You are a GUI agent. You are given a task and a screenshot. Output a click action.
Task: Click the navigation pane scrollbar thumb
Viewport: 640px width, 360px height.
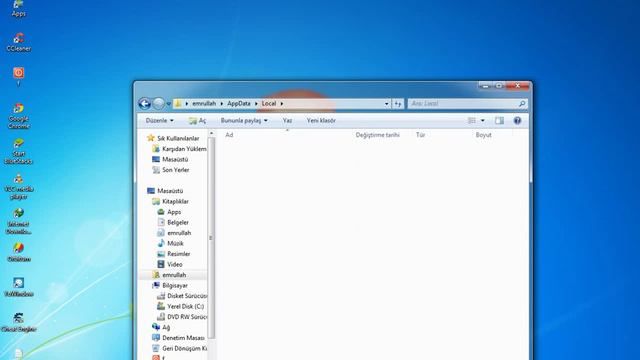point(211,238)
